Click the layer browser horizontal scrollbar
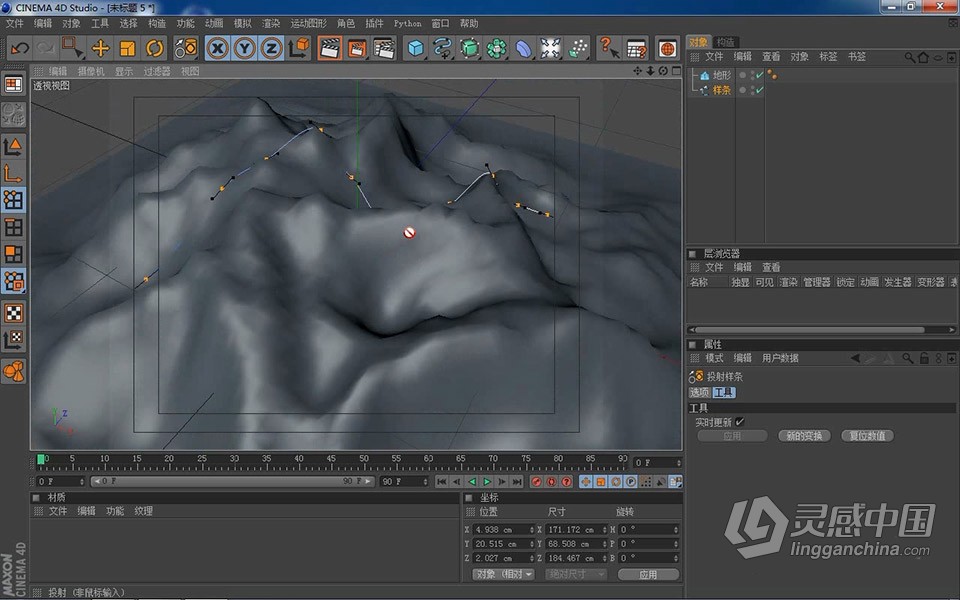This screenshot has height=600, width=960. click(809, 329)
